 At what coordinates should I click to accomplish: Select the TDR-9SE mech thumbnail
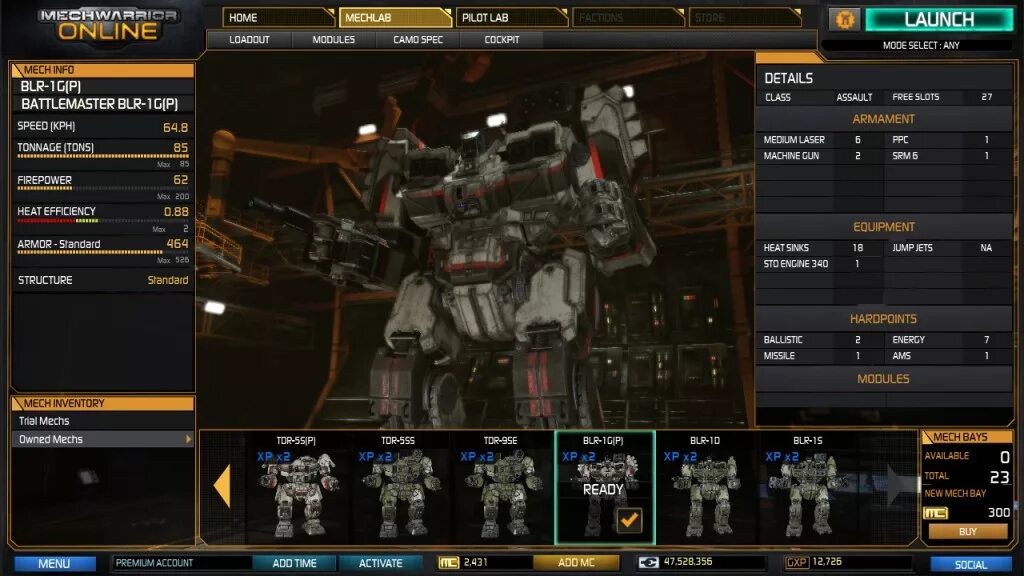click(x=500, y=487)
